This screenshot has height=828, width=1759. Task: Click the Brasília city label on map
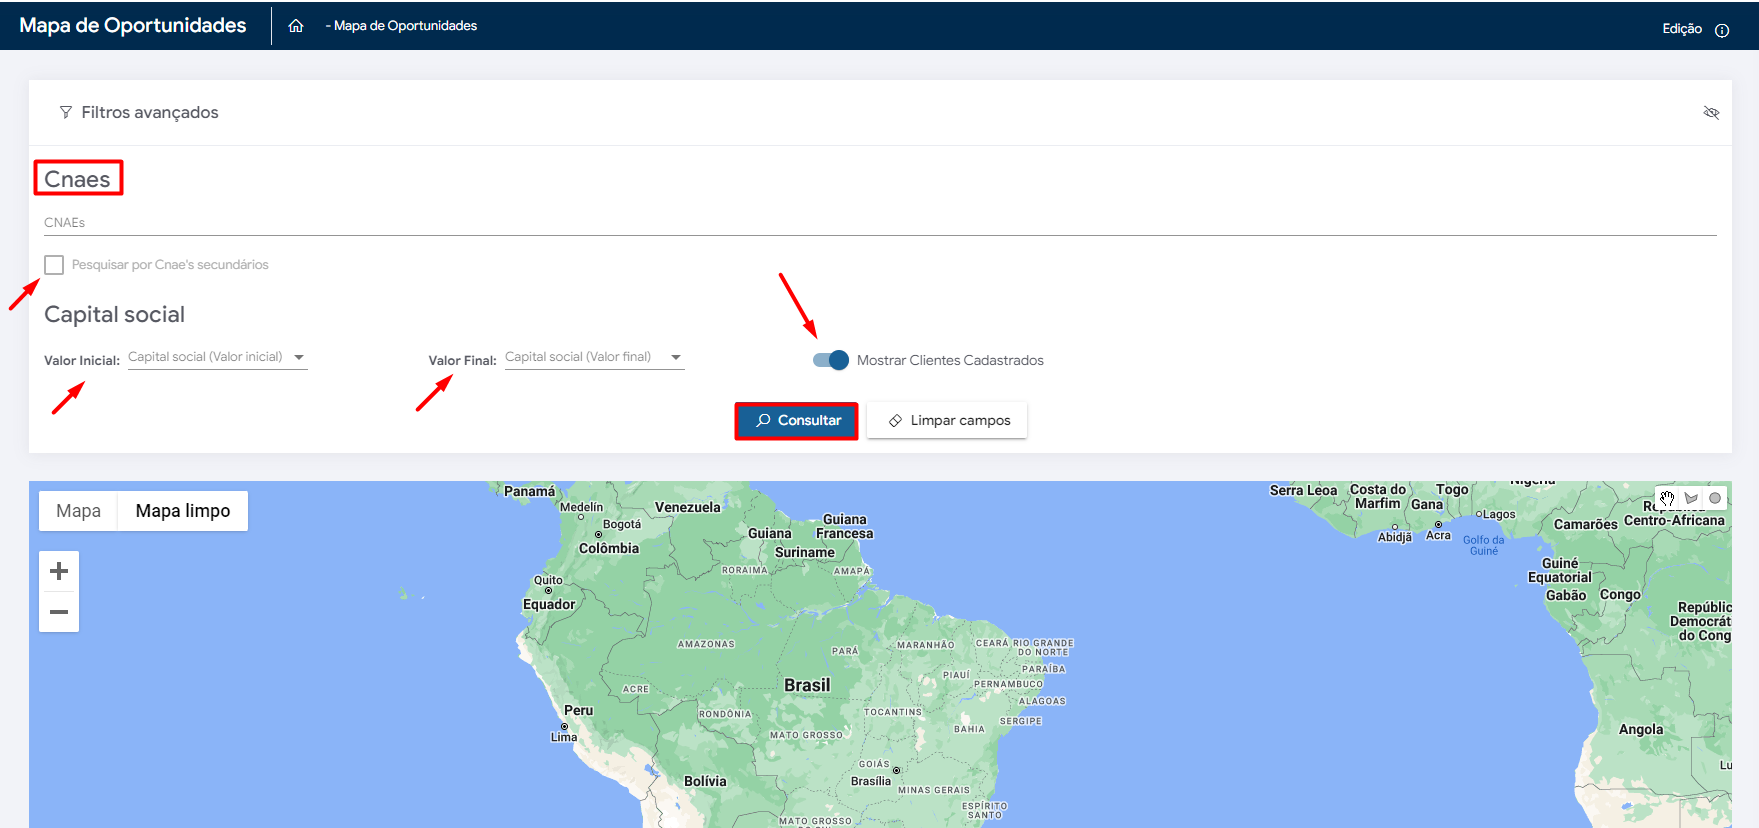pyautogui.click(x=871, y=781)
